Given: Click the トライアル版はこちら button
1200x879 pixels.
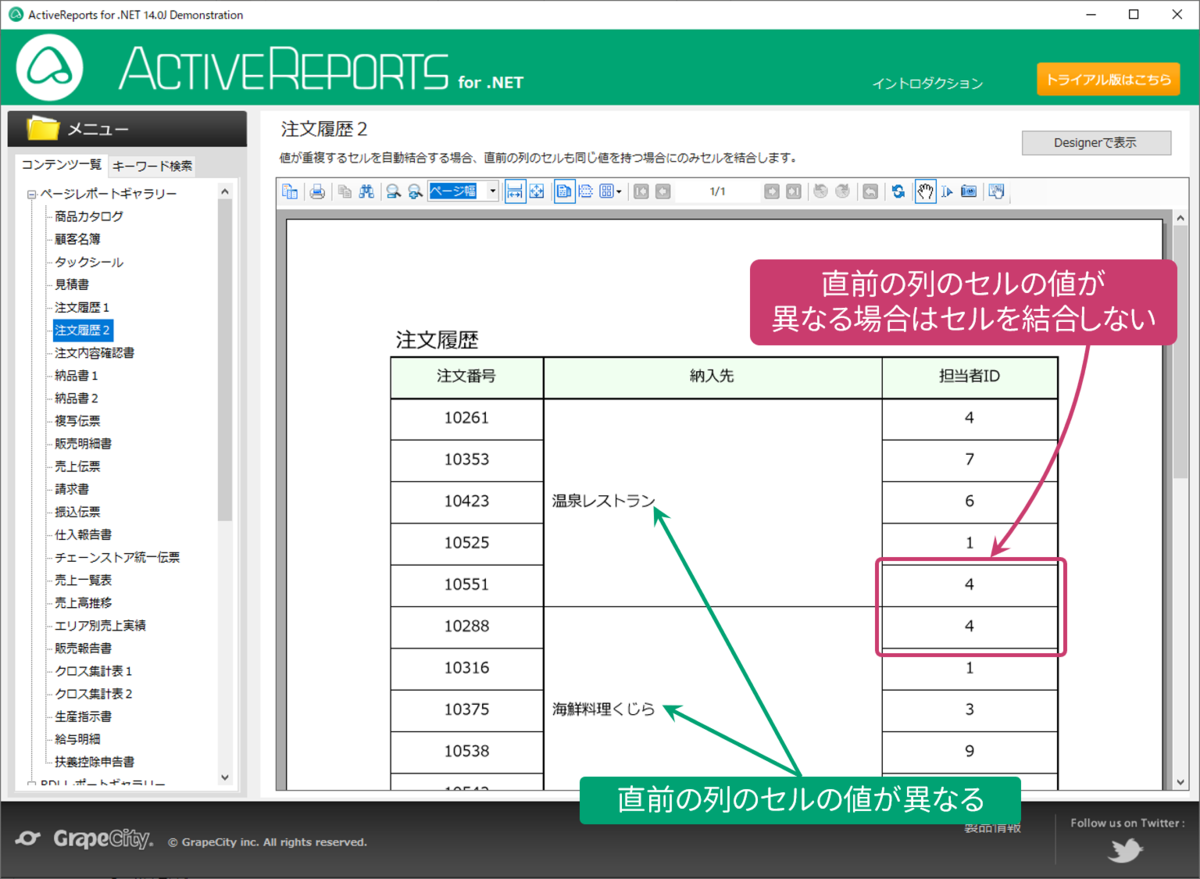Looking at the screenshot, I should pos(1107,80).
